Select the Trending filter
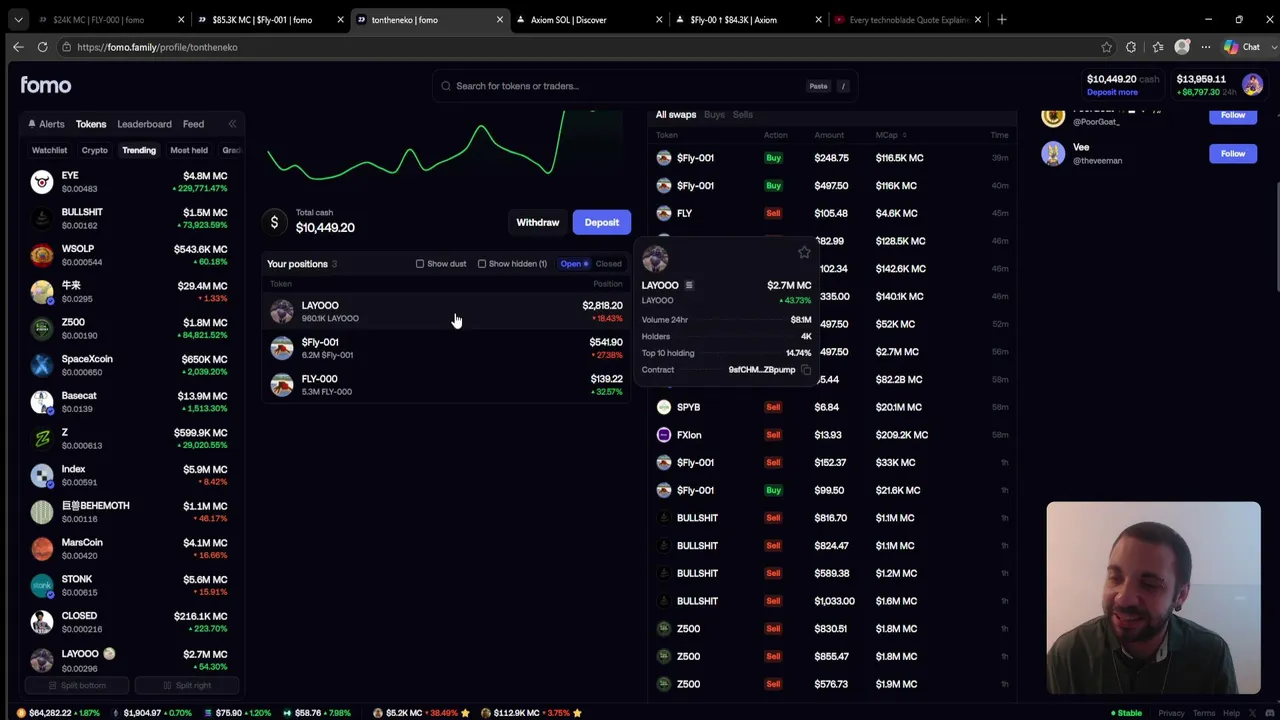 click(139, 150)
